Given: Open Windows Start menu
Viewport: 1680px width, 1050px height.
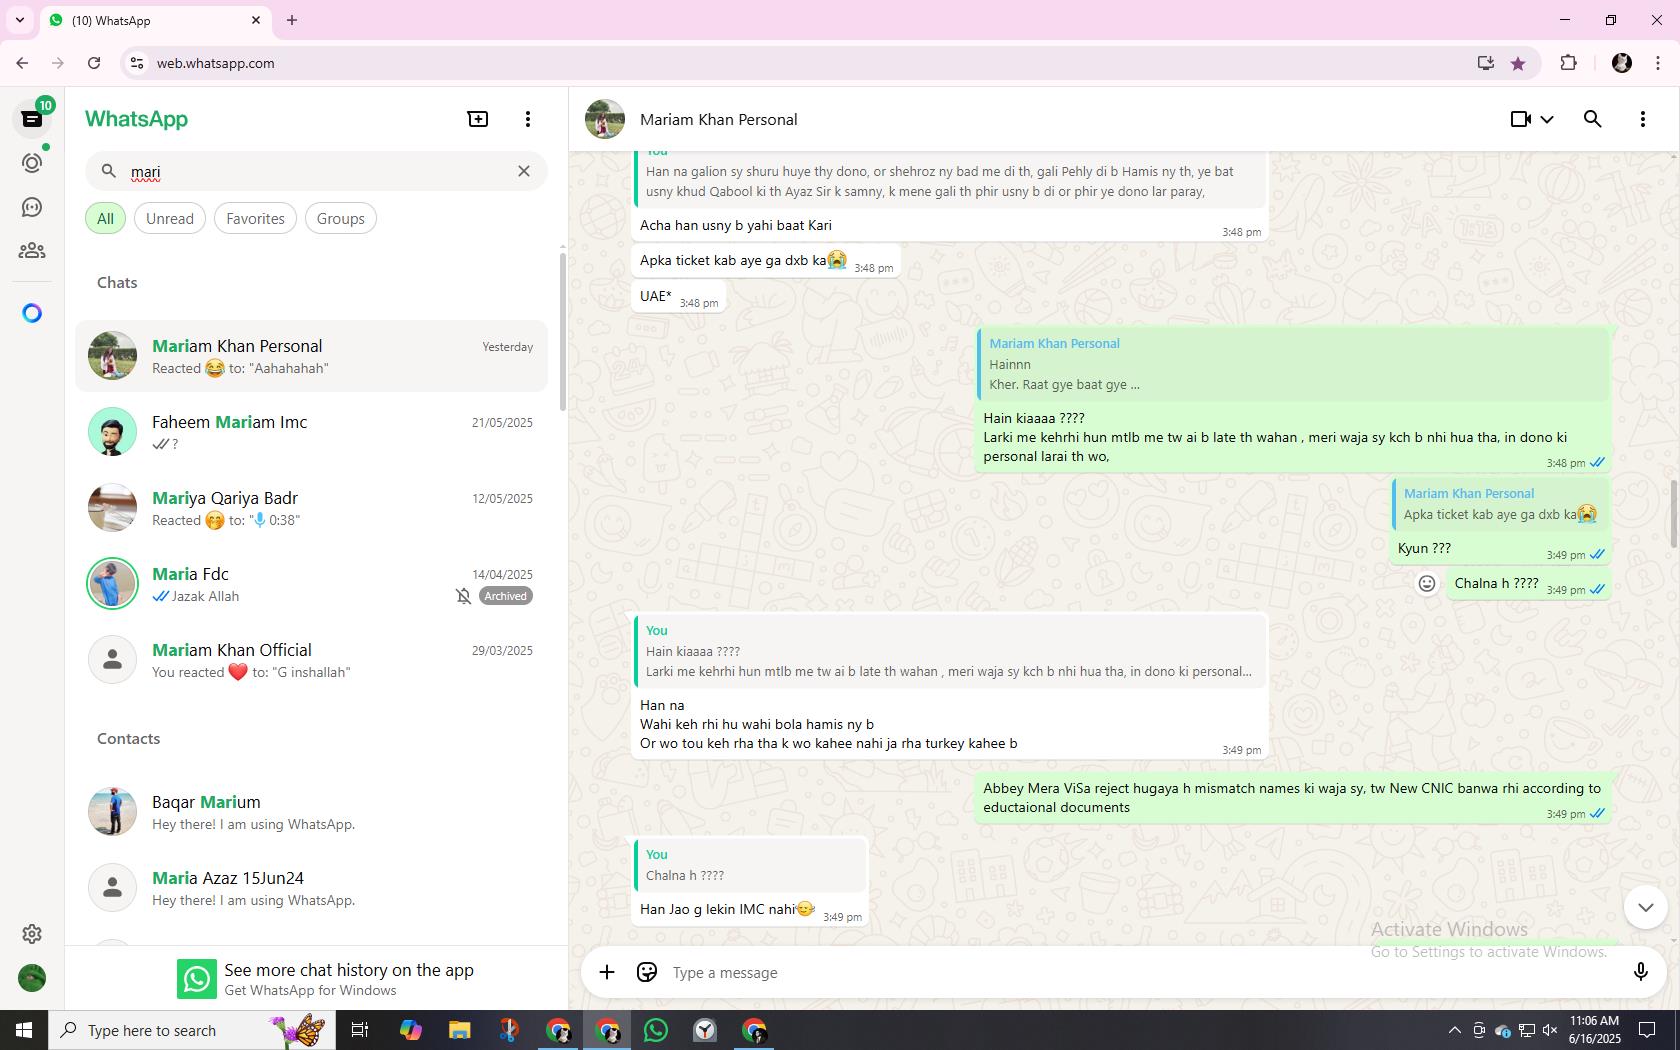Looking at the screenshot, I should click(x=24, y=1030).
